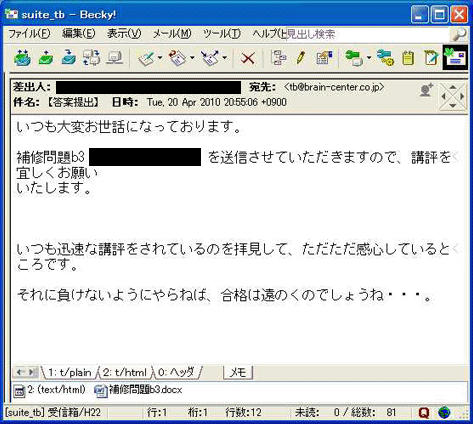Open the yellow clipboard icon in toolbar
473x424 pixels.
coord(408,58)
